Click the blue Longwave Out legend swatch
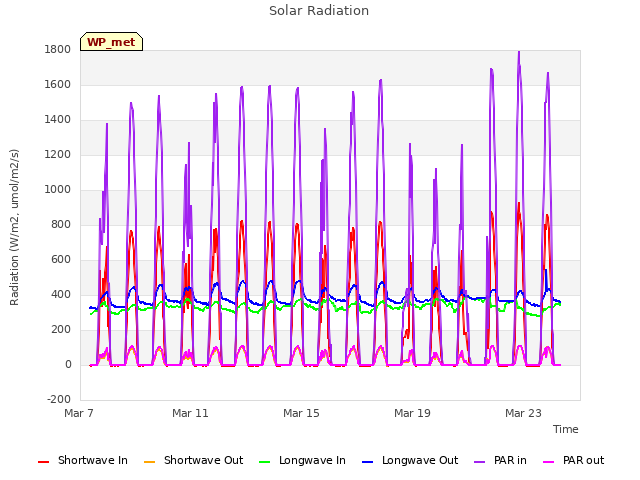640x480 pixels. pyautogui.click(x=367, y=462)
